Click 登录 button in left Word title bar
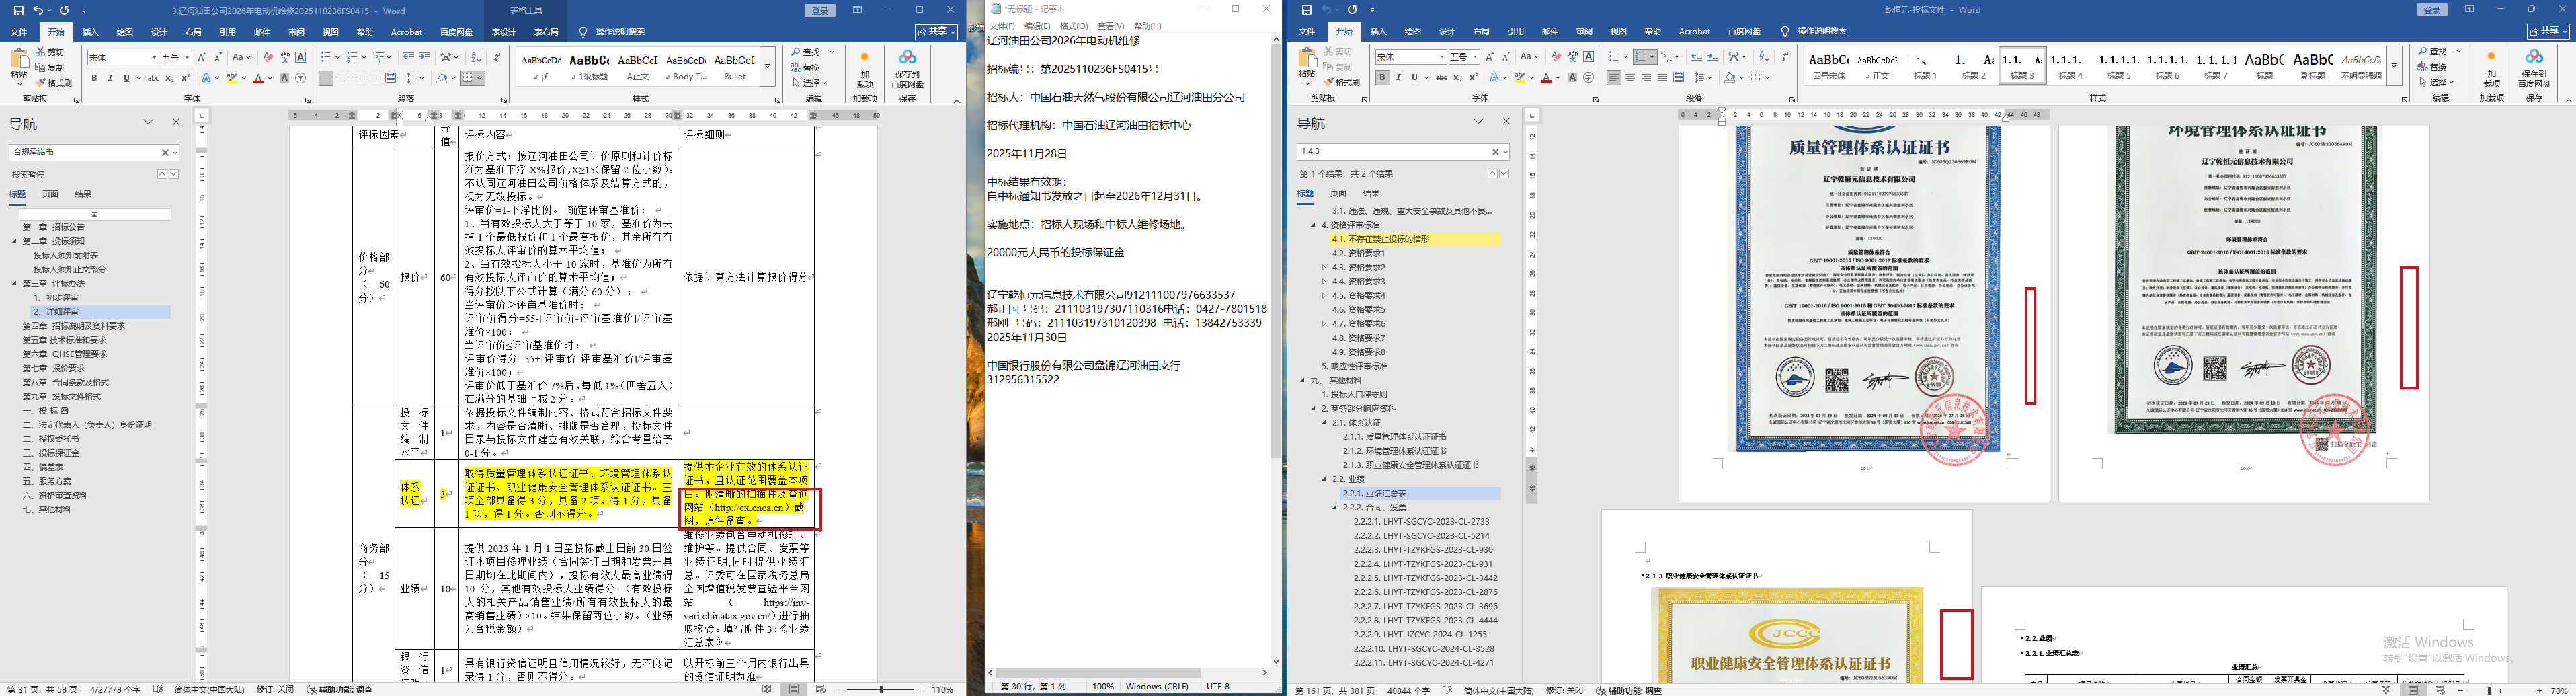 pos(821,10)
